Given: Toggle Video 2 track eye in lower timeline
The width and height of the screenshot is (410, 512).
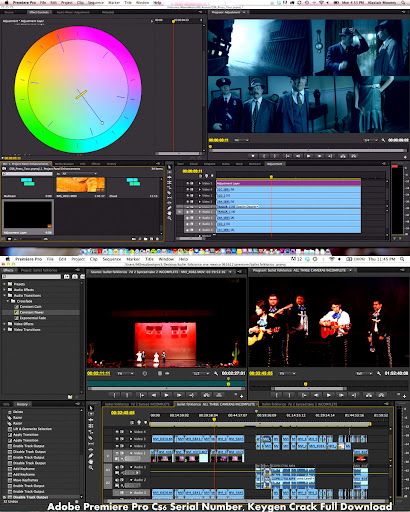Looking at the screenshot, I should point(117,446).
